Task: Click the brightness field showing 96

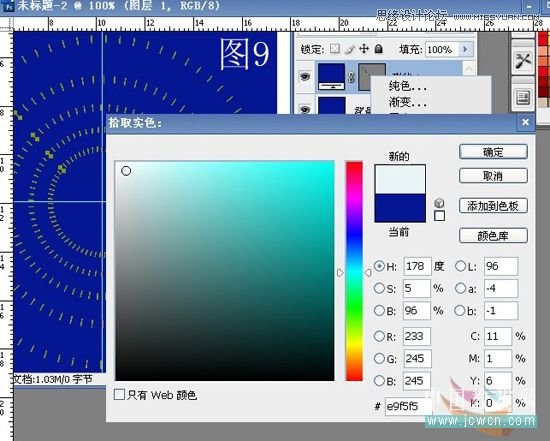Action: tap(417, 310)
